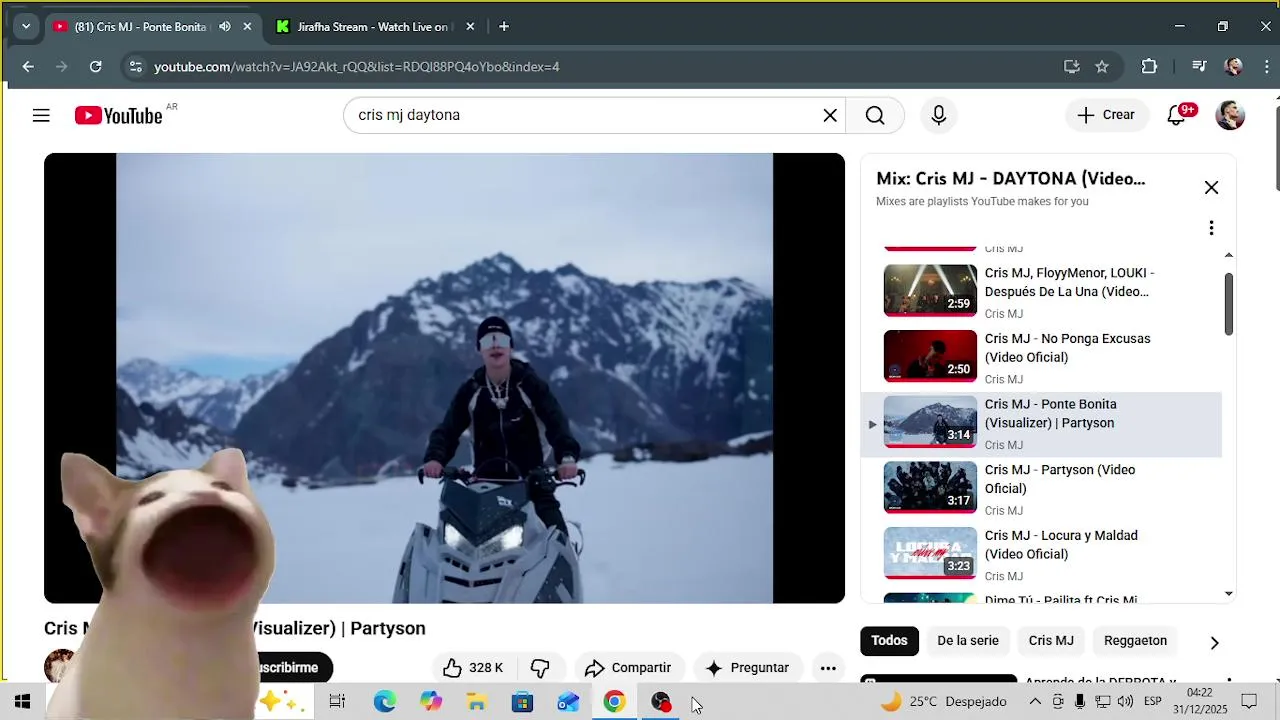Switch to the Cris MJ Ponte Bonita tab
Screen dimensions: 1280x720
pos(140,27)
